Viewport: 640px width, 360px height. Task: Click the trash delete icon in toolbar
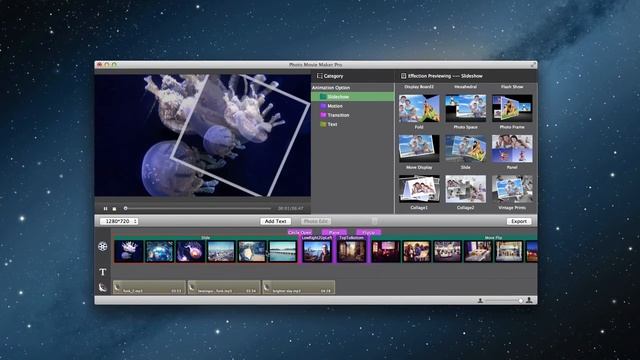coord(374,221)
